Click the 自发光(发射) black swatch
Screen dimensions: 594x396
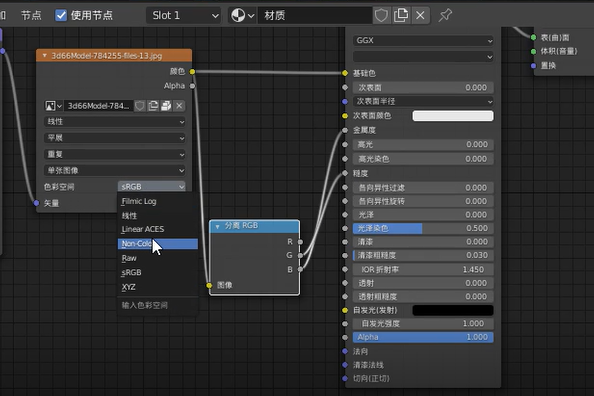(x=453, y=310)
